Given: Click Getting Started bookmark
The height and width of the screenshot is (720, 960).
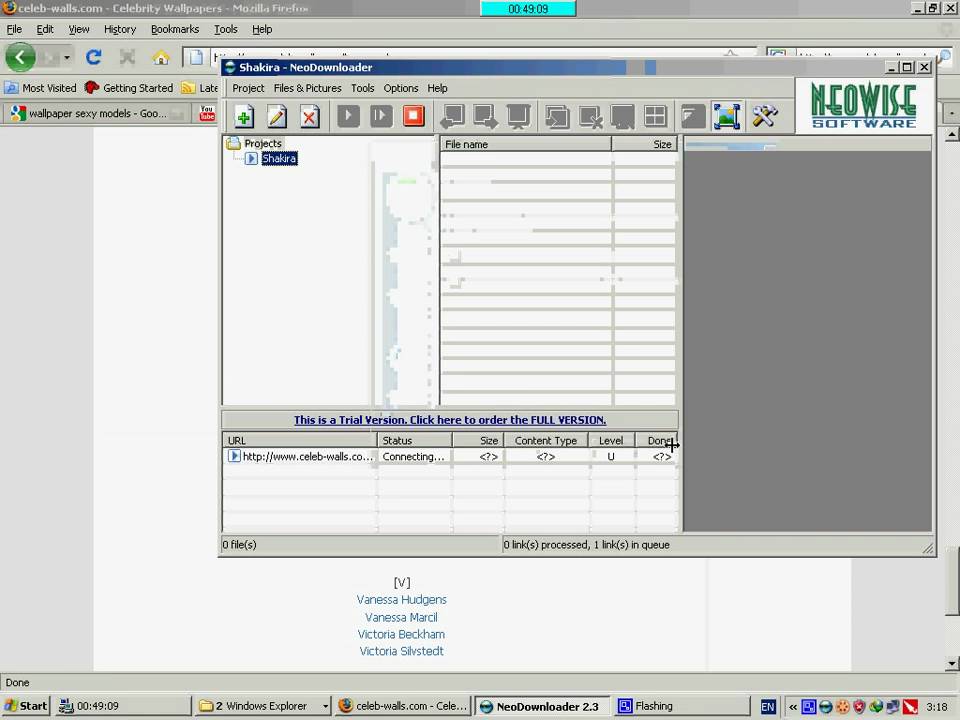Looking at the screenshot, I should click(129, 88).
